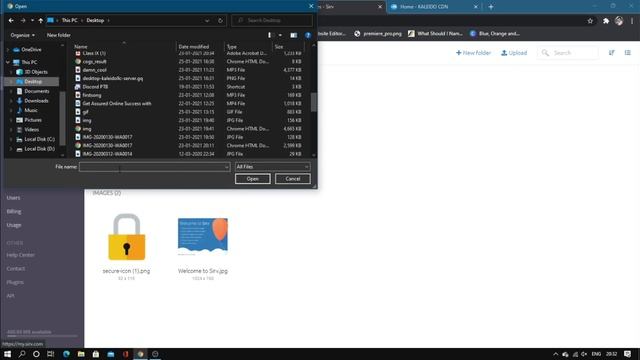
Task: Open premiere_pro.png bookmark
Action: [x=378, y=34]
